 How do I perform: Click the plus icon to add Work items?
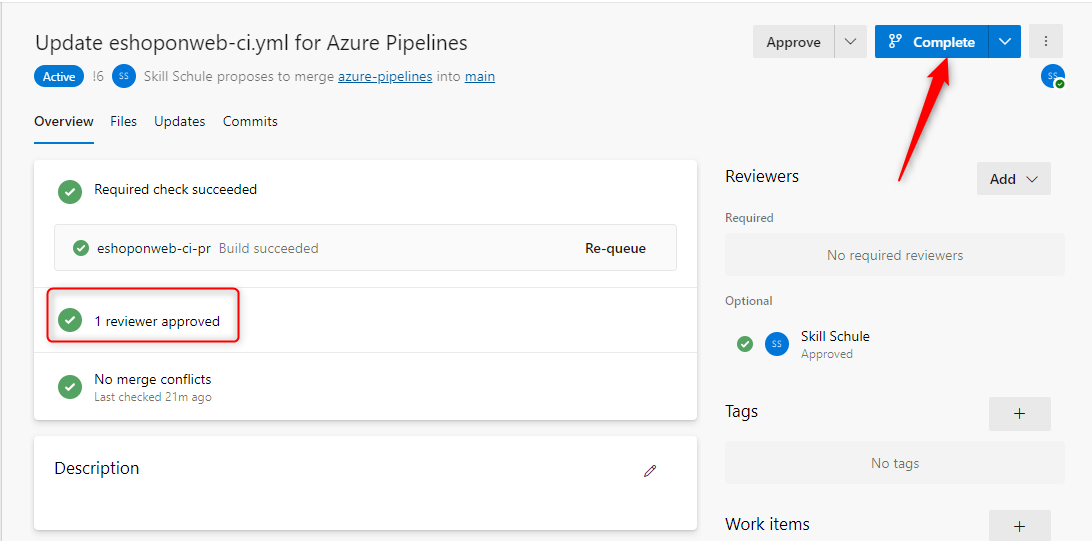(1019, 526)
